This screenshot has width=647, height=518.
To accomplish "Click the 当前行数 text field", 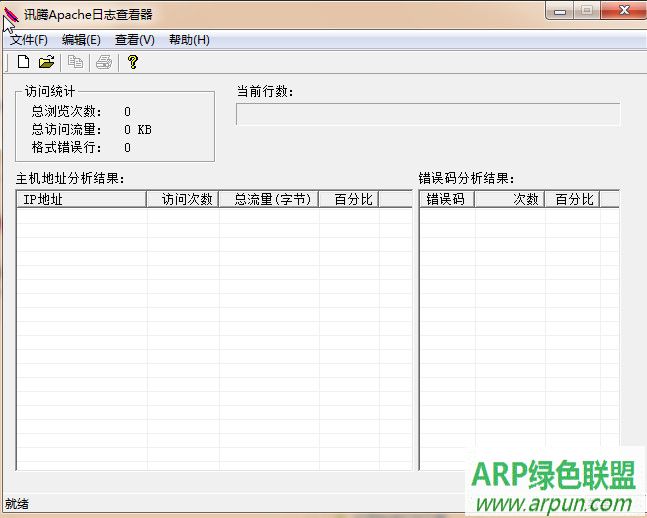I will click(428, 114).
